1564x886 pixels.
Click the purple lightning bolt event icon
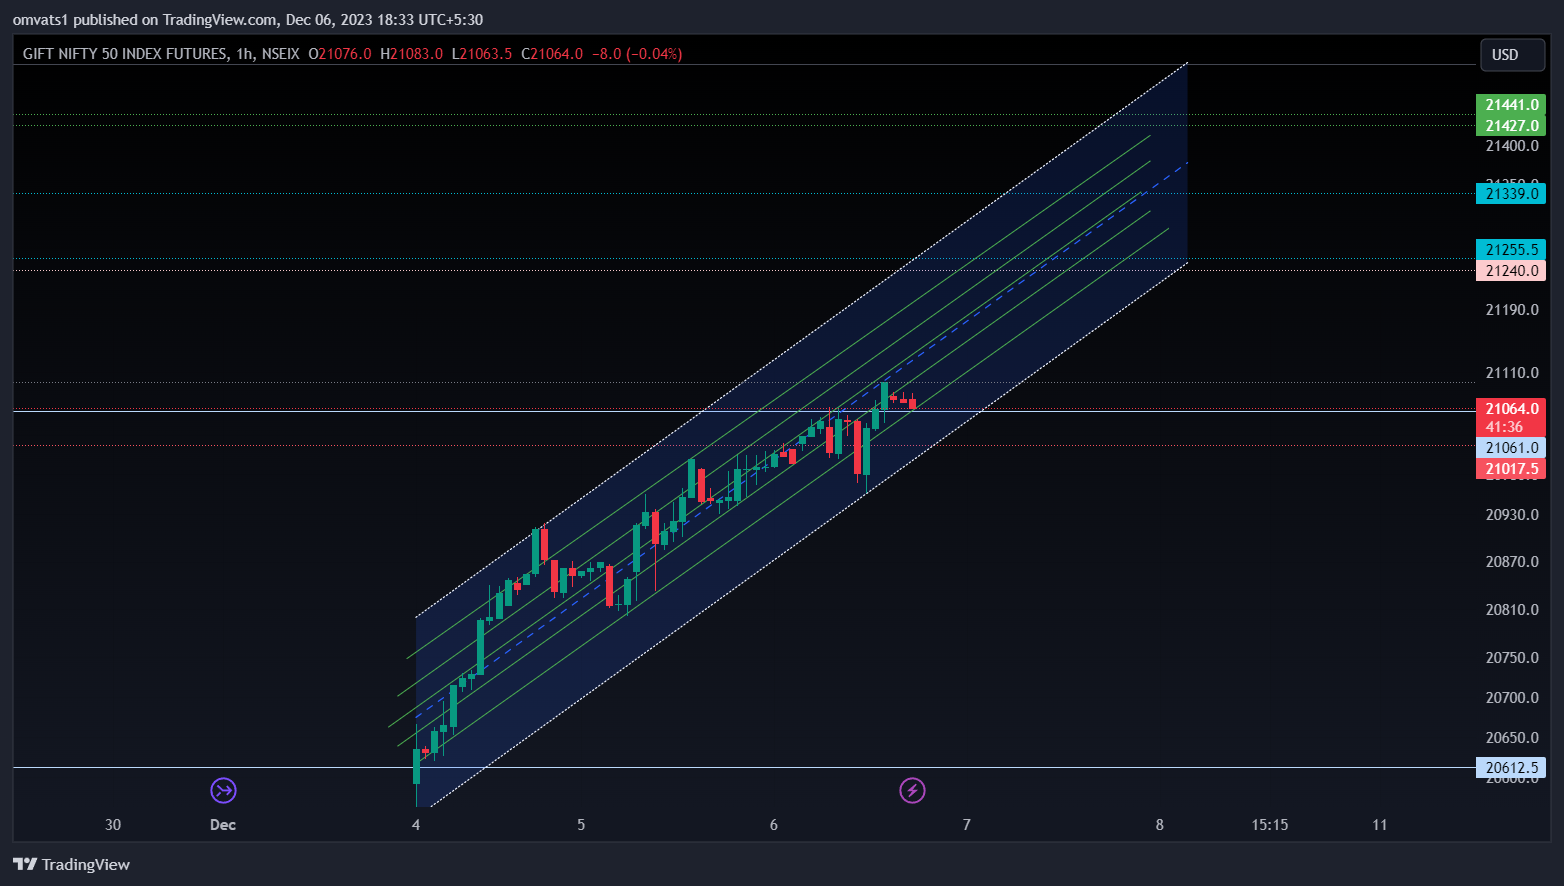click(x=912, y=791)
